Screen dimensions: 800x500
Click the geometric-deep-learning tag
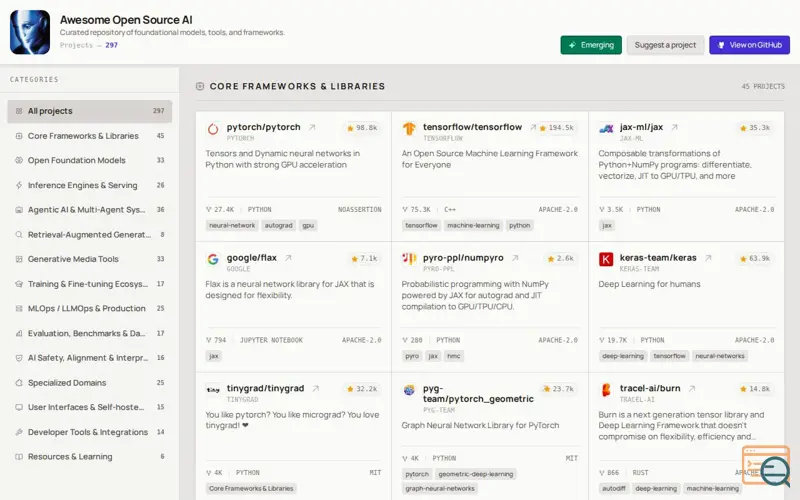point(476,474)
